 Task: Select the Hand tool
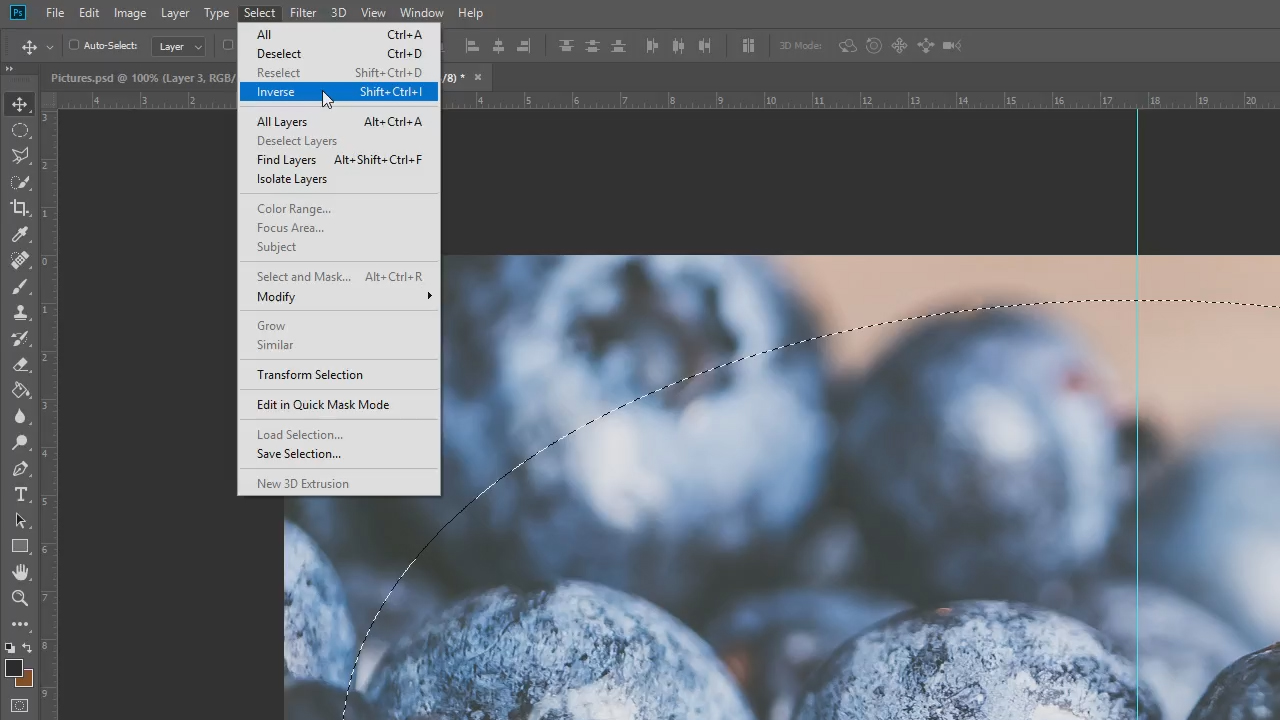click(20, 572)
